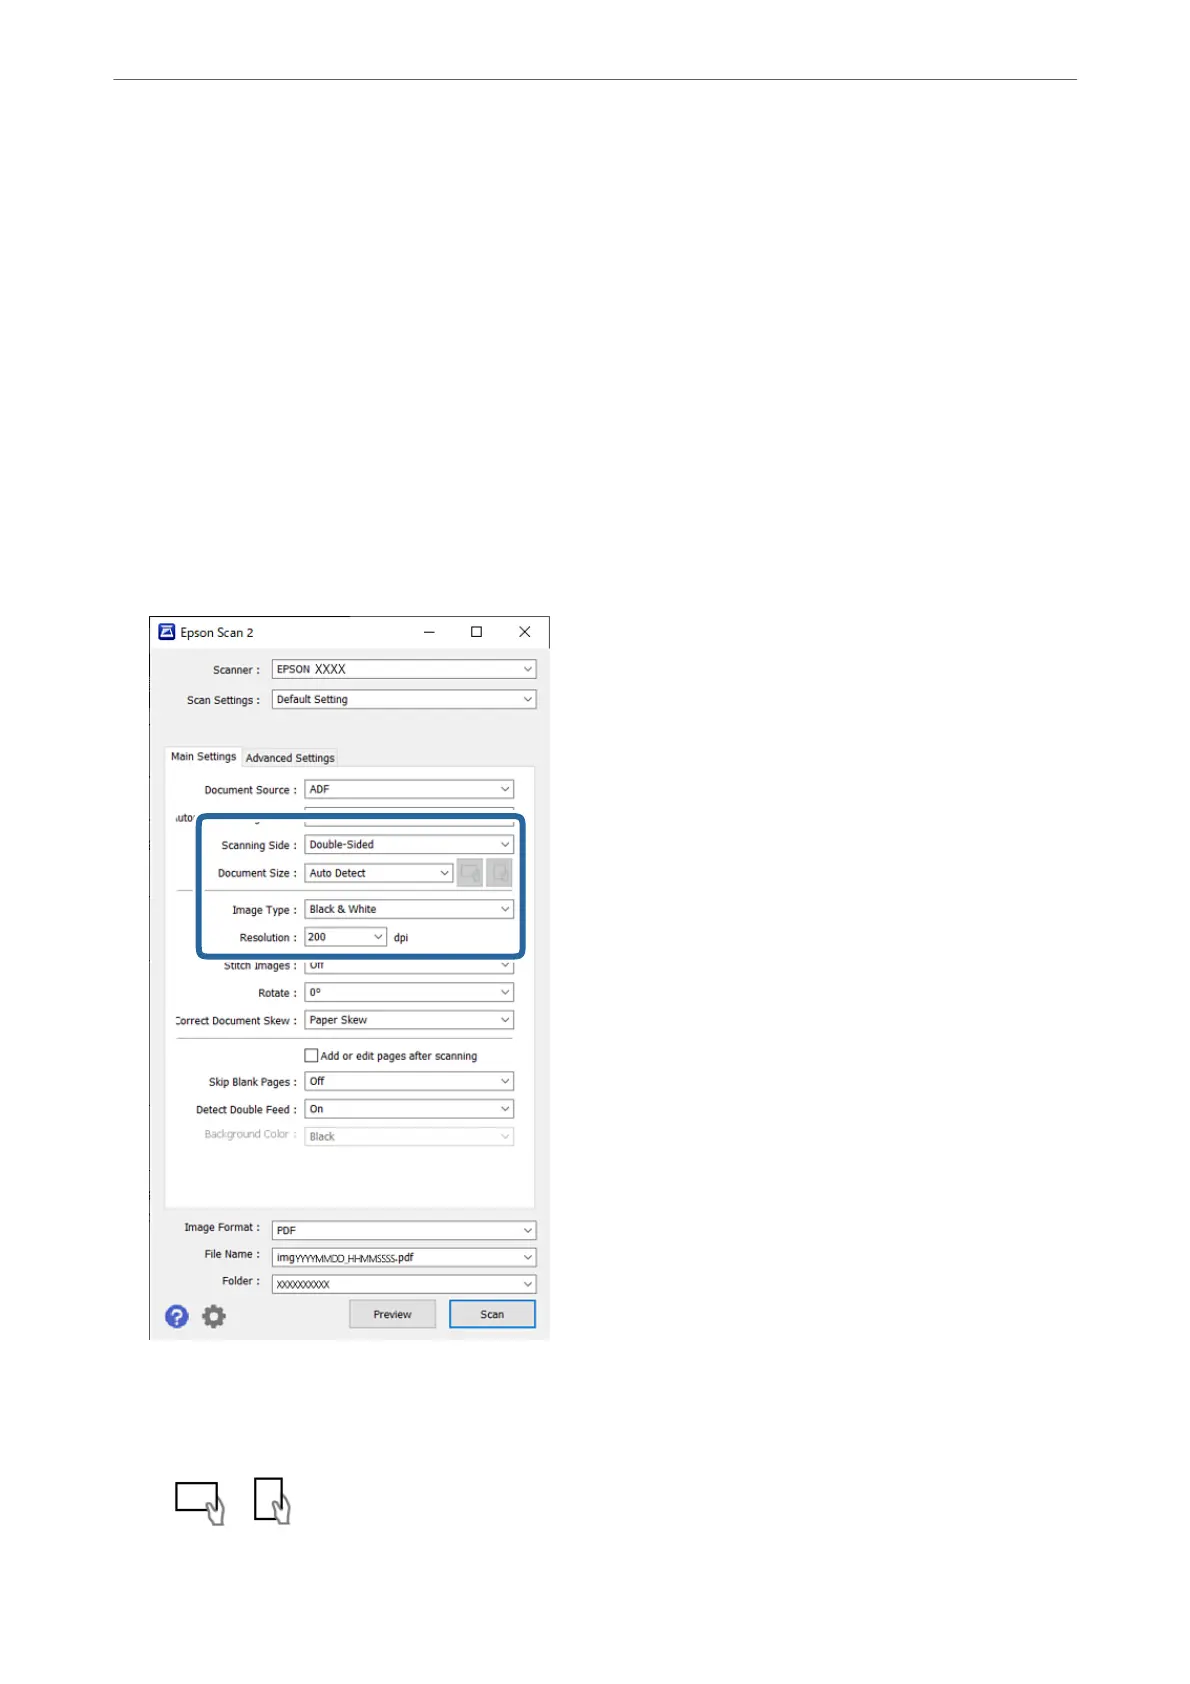Click the dpi unit label

pyautogui.click(x=401, y=938)
